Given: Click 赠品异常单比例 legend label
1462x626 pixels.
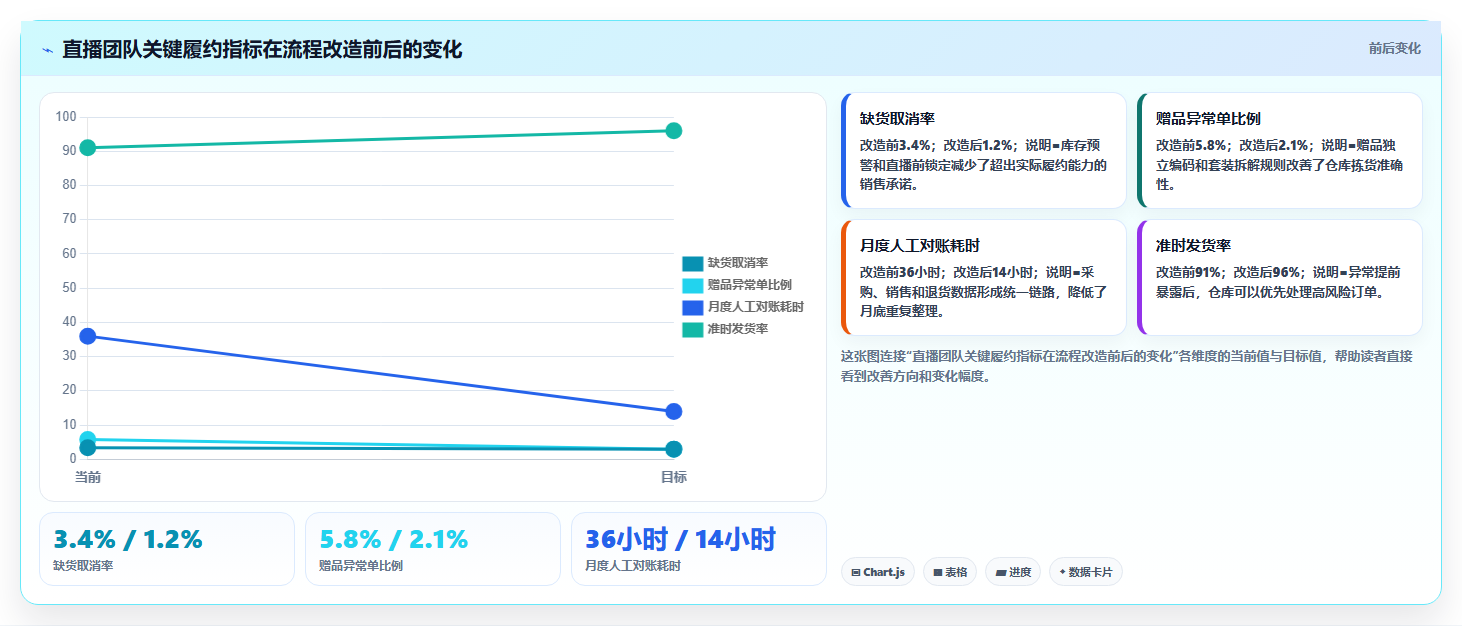Looking at the screenshot, I should (750, 285).
